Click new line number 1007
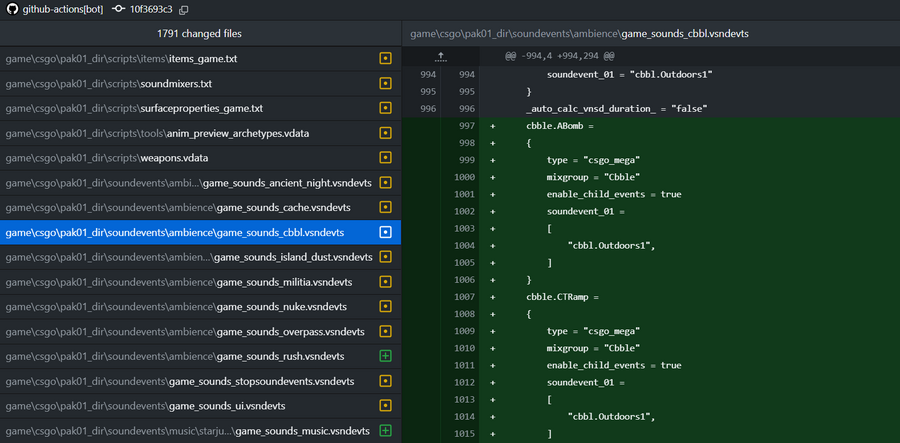 point(464,297)
